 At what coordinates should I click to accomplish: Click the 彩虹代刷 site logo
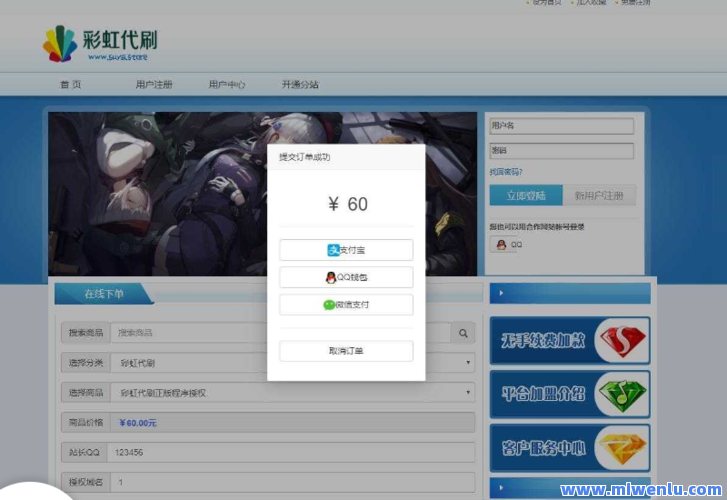(x=100, y=44)
